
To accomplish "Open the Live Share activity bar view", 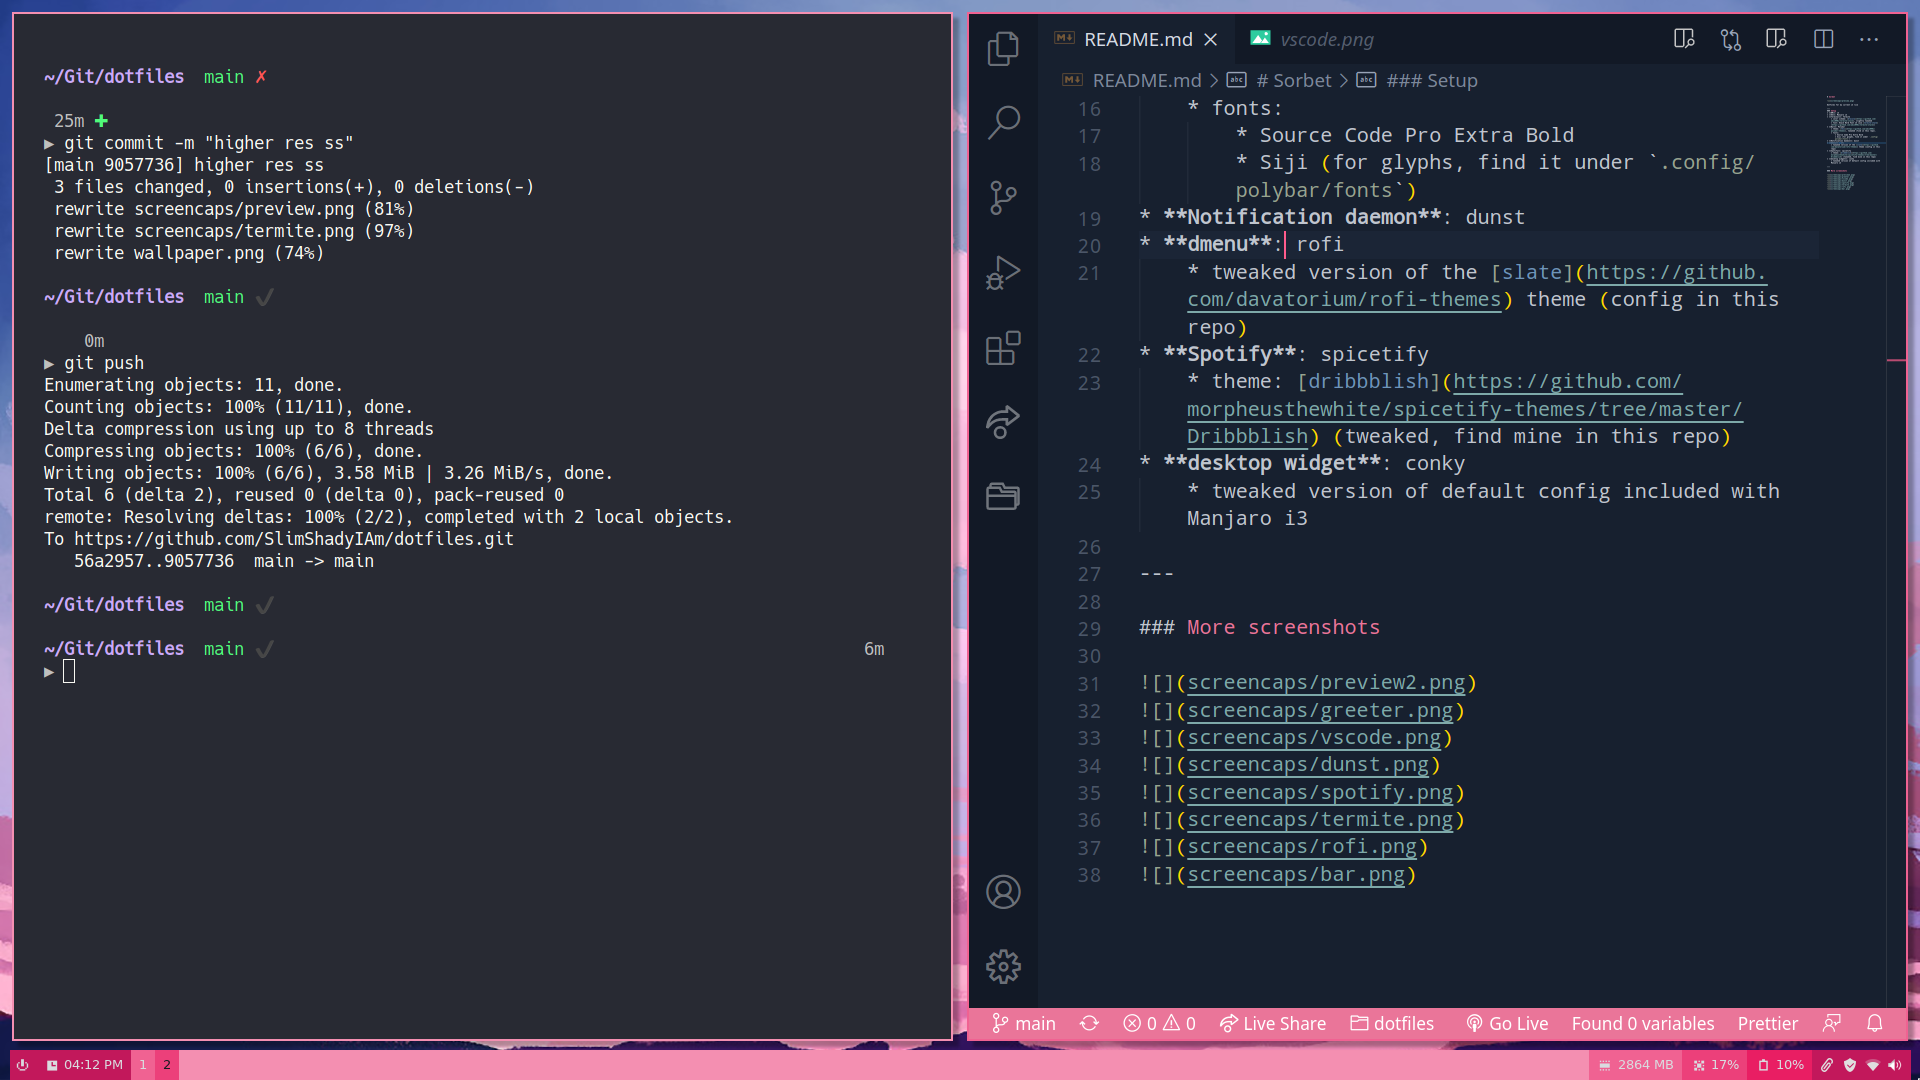I will (1003, 422).
